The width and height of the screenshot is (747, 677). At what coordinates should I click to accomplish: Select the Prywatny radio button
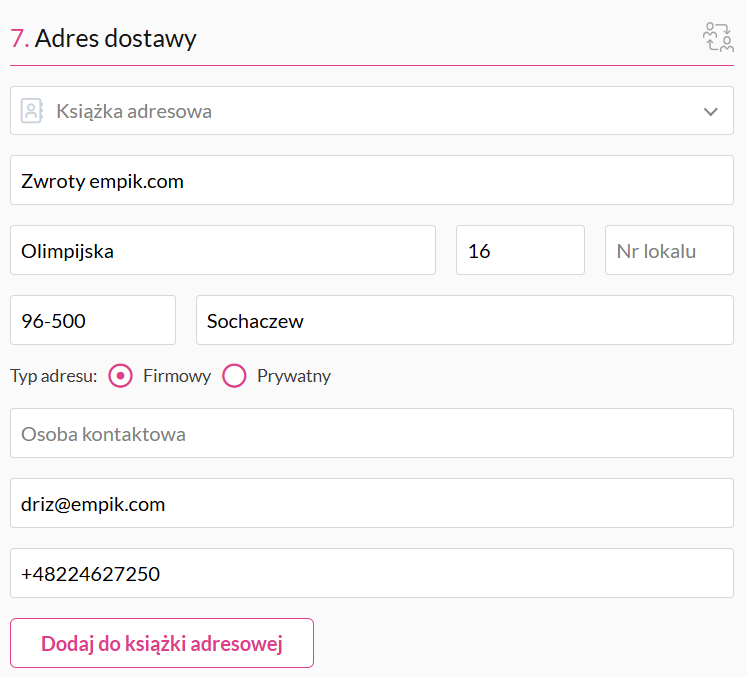pos(234,376)
